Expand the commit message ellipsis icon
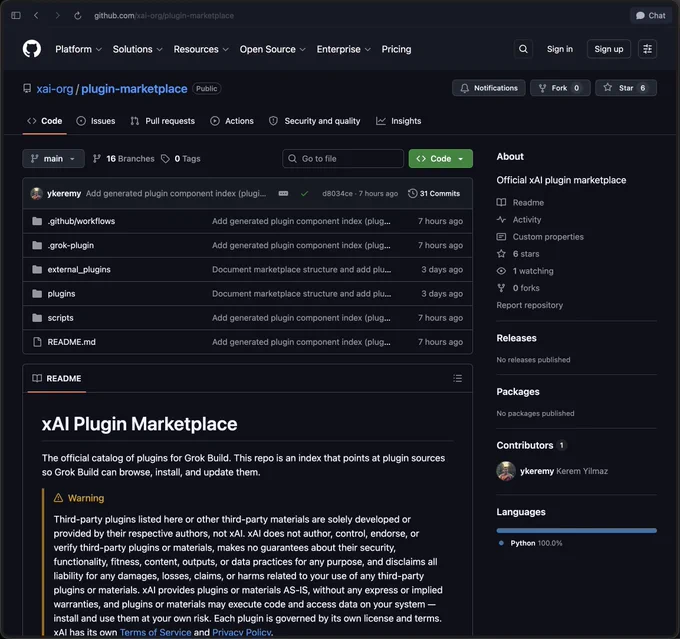680x639 pixels. tap(283, 193)
